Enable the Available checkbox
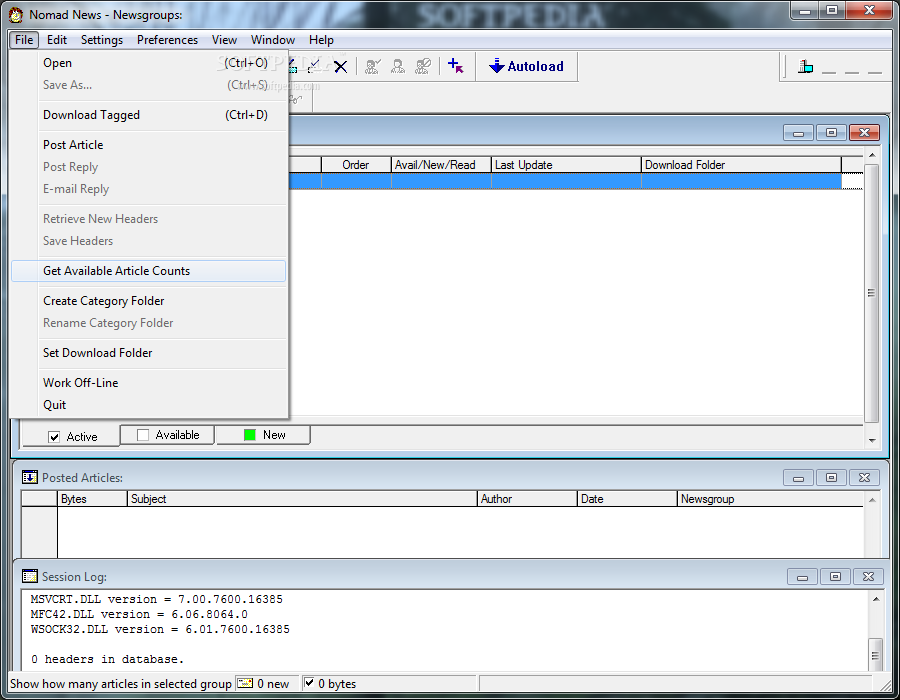Viewport: 900px width, 700px height. (143, 435)
